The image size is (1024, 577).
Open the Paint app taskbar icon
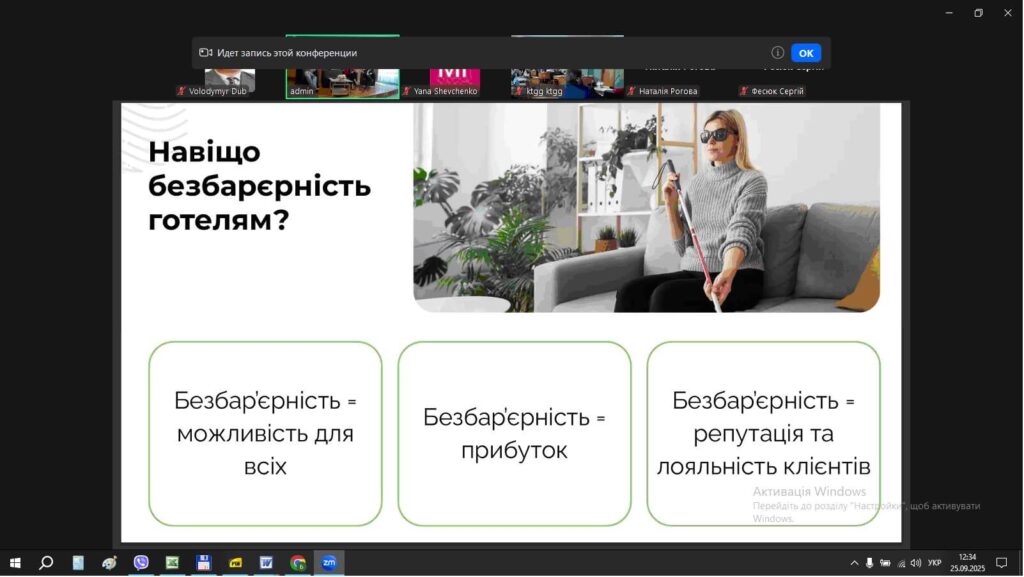coord(109,563)
